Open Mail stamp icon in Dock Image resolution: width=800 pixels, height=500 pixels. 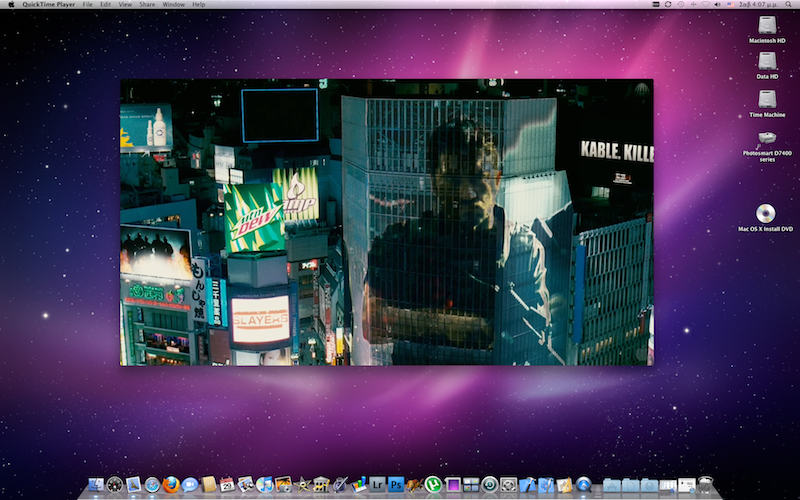tap(134, 485)
